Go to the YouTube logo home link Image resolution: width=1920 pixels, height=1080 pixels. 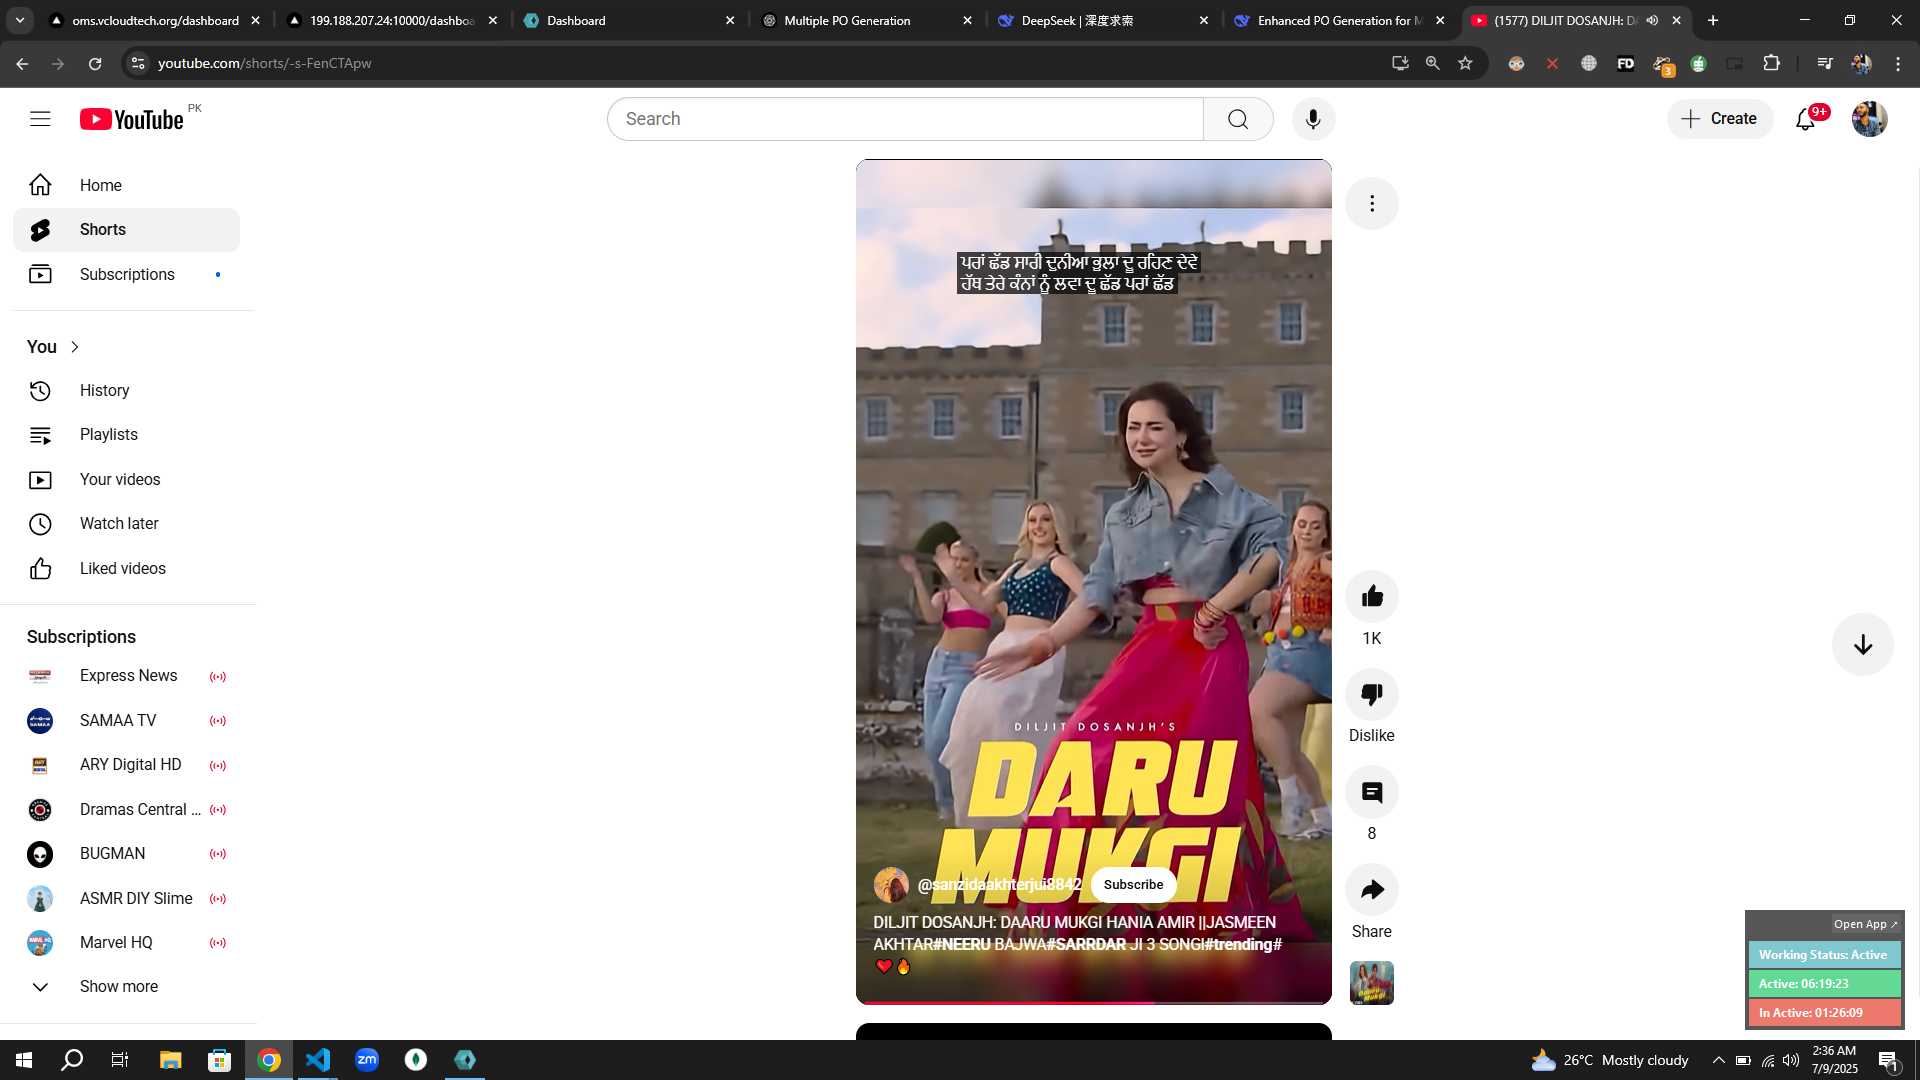pos(132,119)
